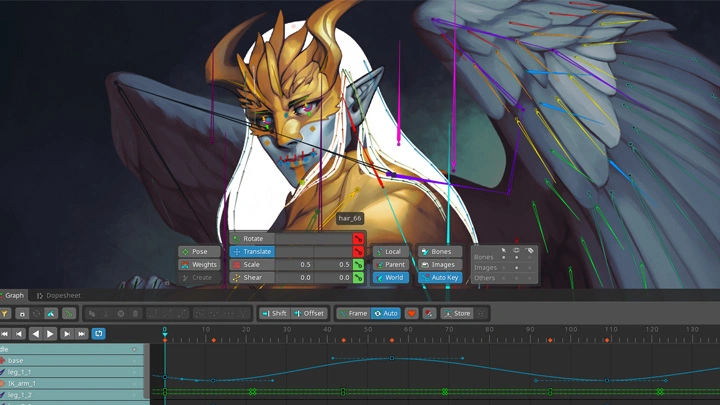This screenshot has width=720, height=405.
Task: Select Auto curve view button
Action: click(386, 314)
